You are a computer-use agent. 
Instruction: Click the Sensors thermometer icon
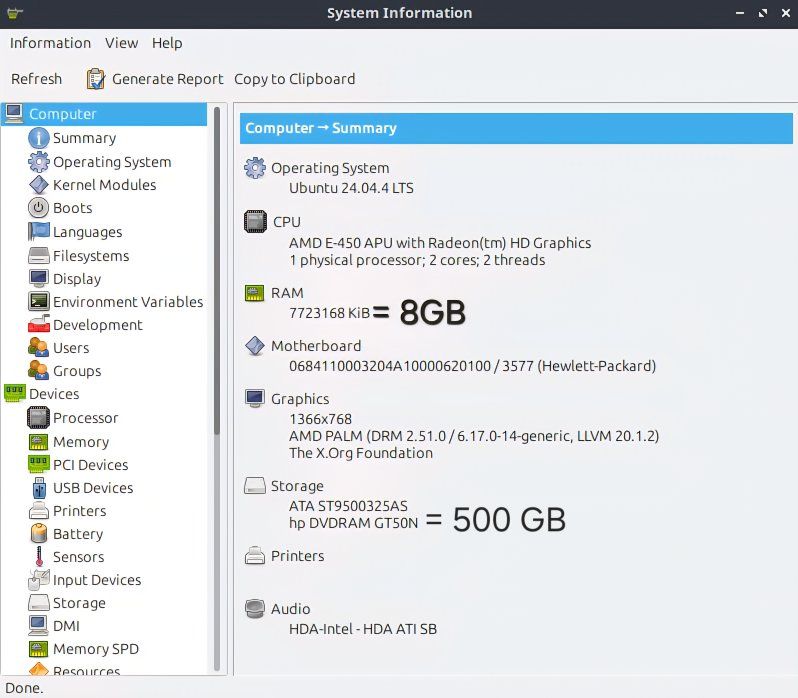pos(38,557)
